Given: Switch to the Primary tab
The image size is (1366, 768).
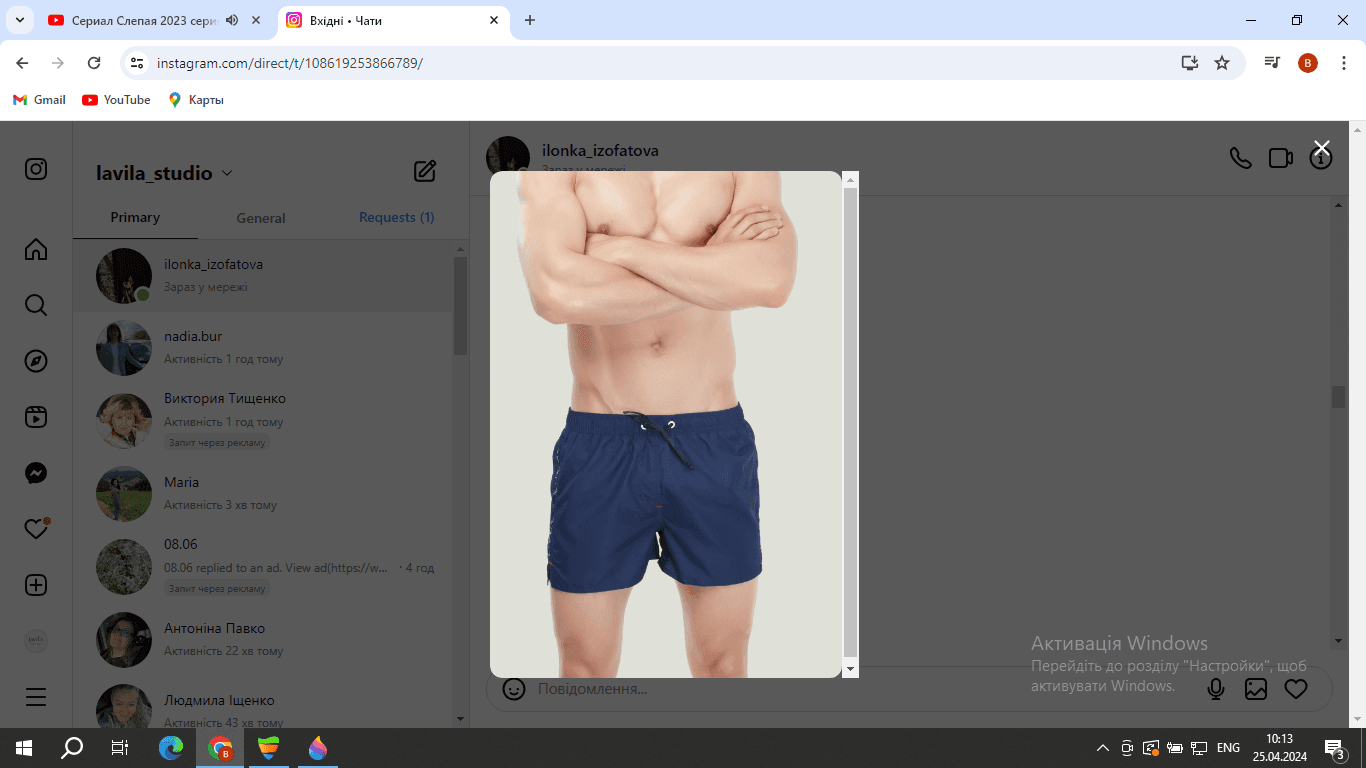Looking at the screenshot, I should (135, 217).
